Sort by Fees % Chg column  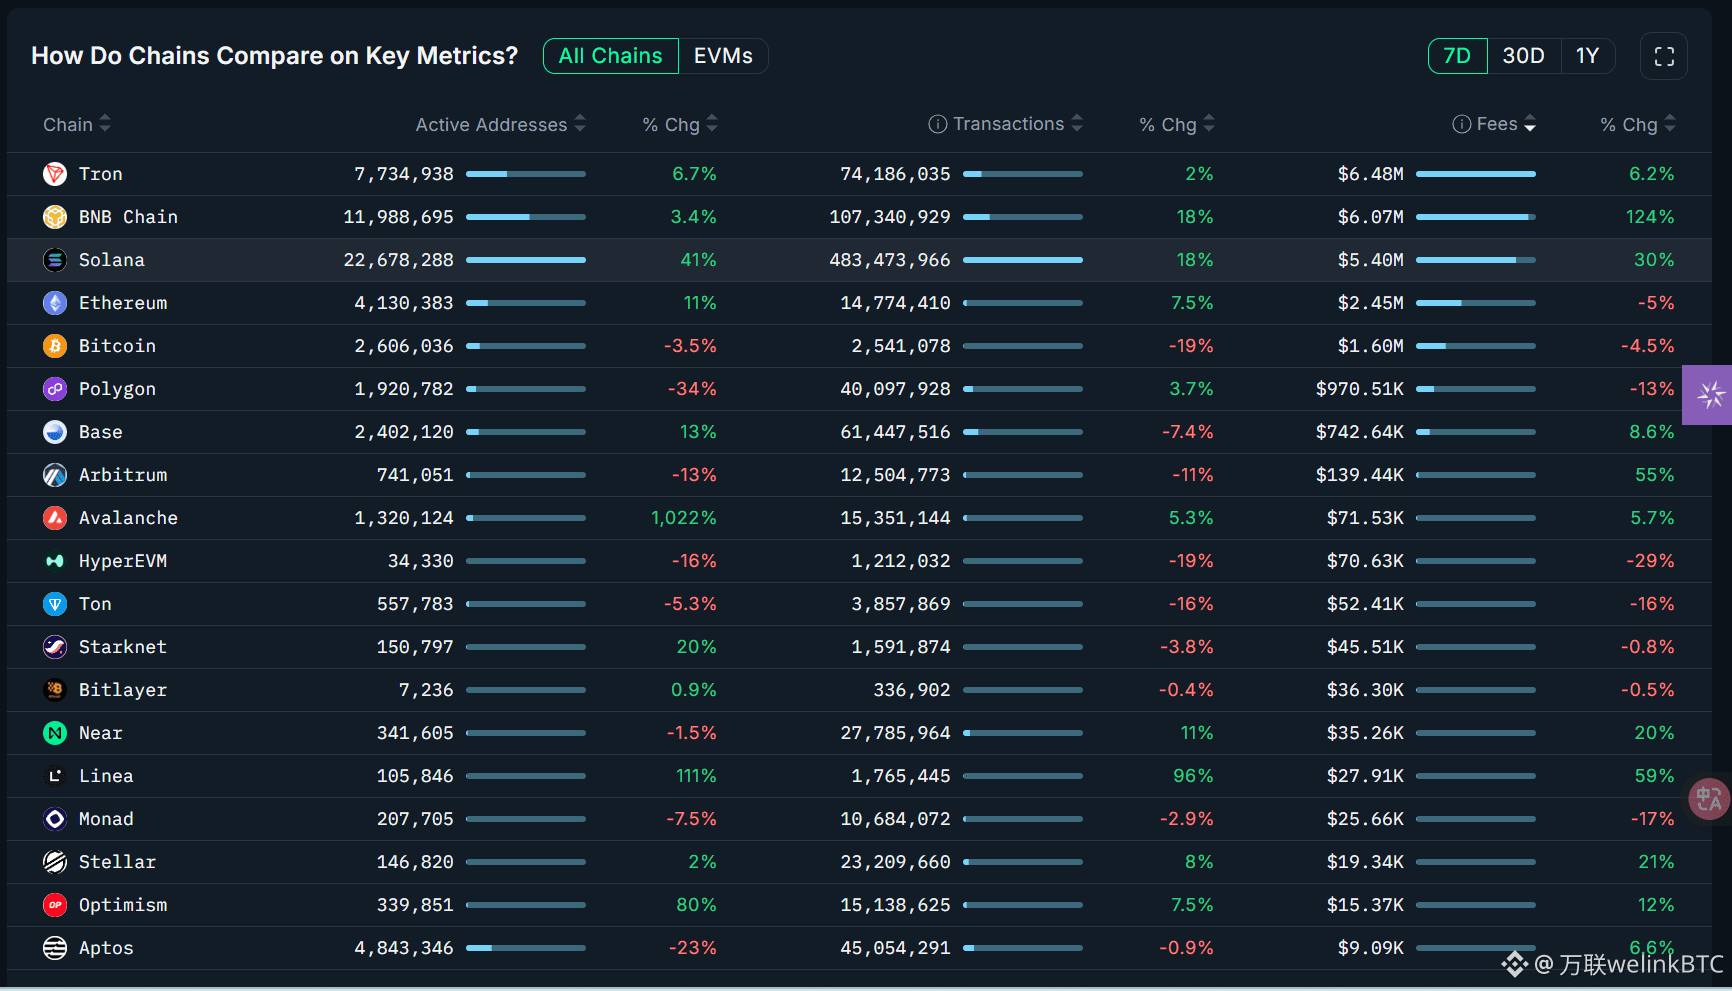coord(1638,124)
